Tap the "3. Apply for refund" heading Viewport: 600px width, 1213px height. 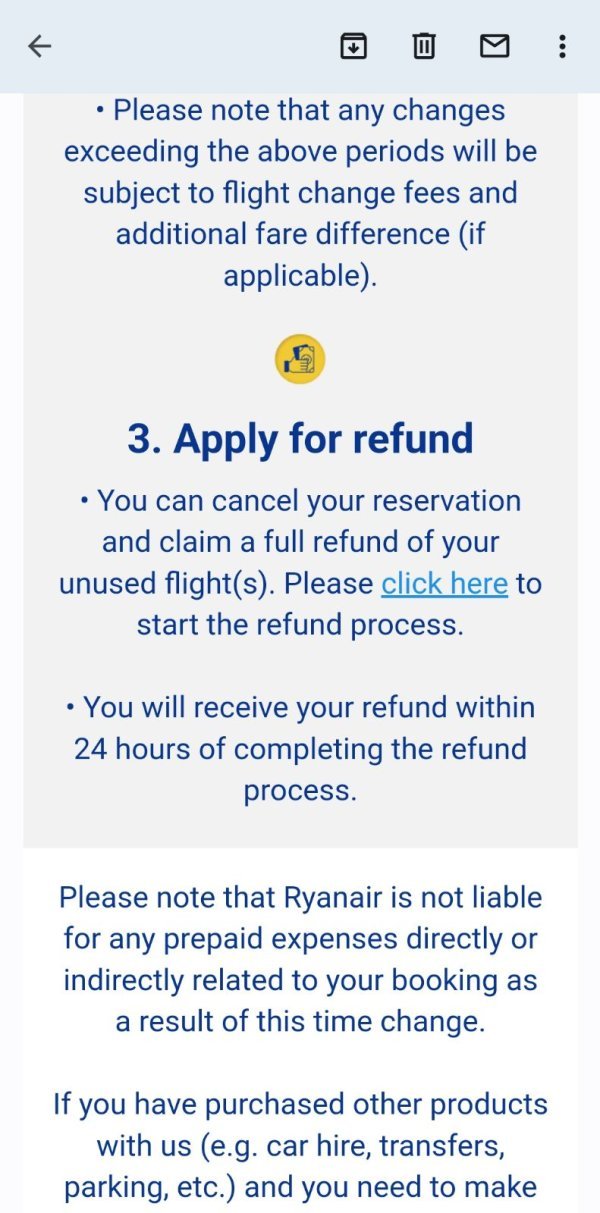click(x=300, y=439)
